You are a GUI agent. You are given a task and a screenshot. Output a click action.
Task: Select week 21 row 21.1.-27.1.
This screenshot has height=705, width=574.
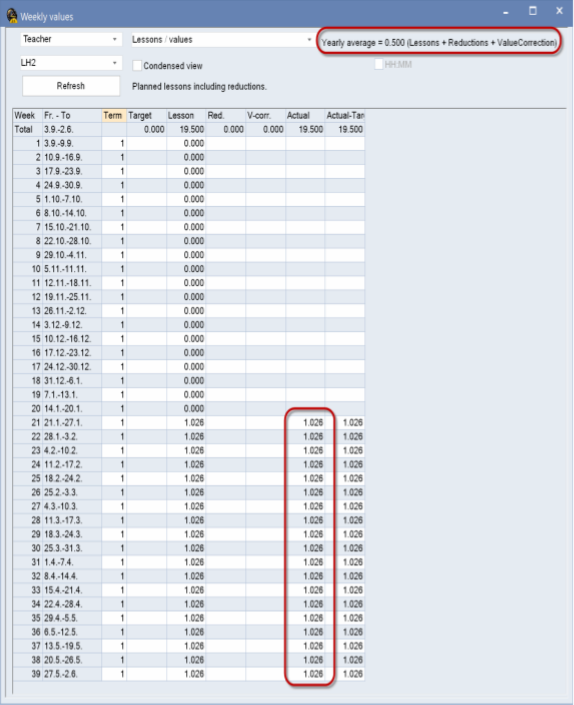click(x=188, y=423)
